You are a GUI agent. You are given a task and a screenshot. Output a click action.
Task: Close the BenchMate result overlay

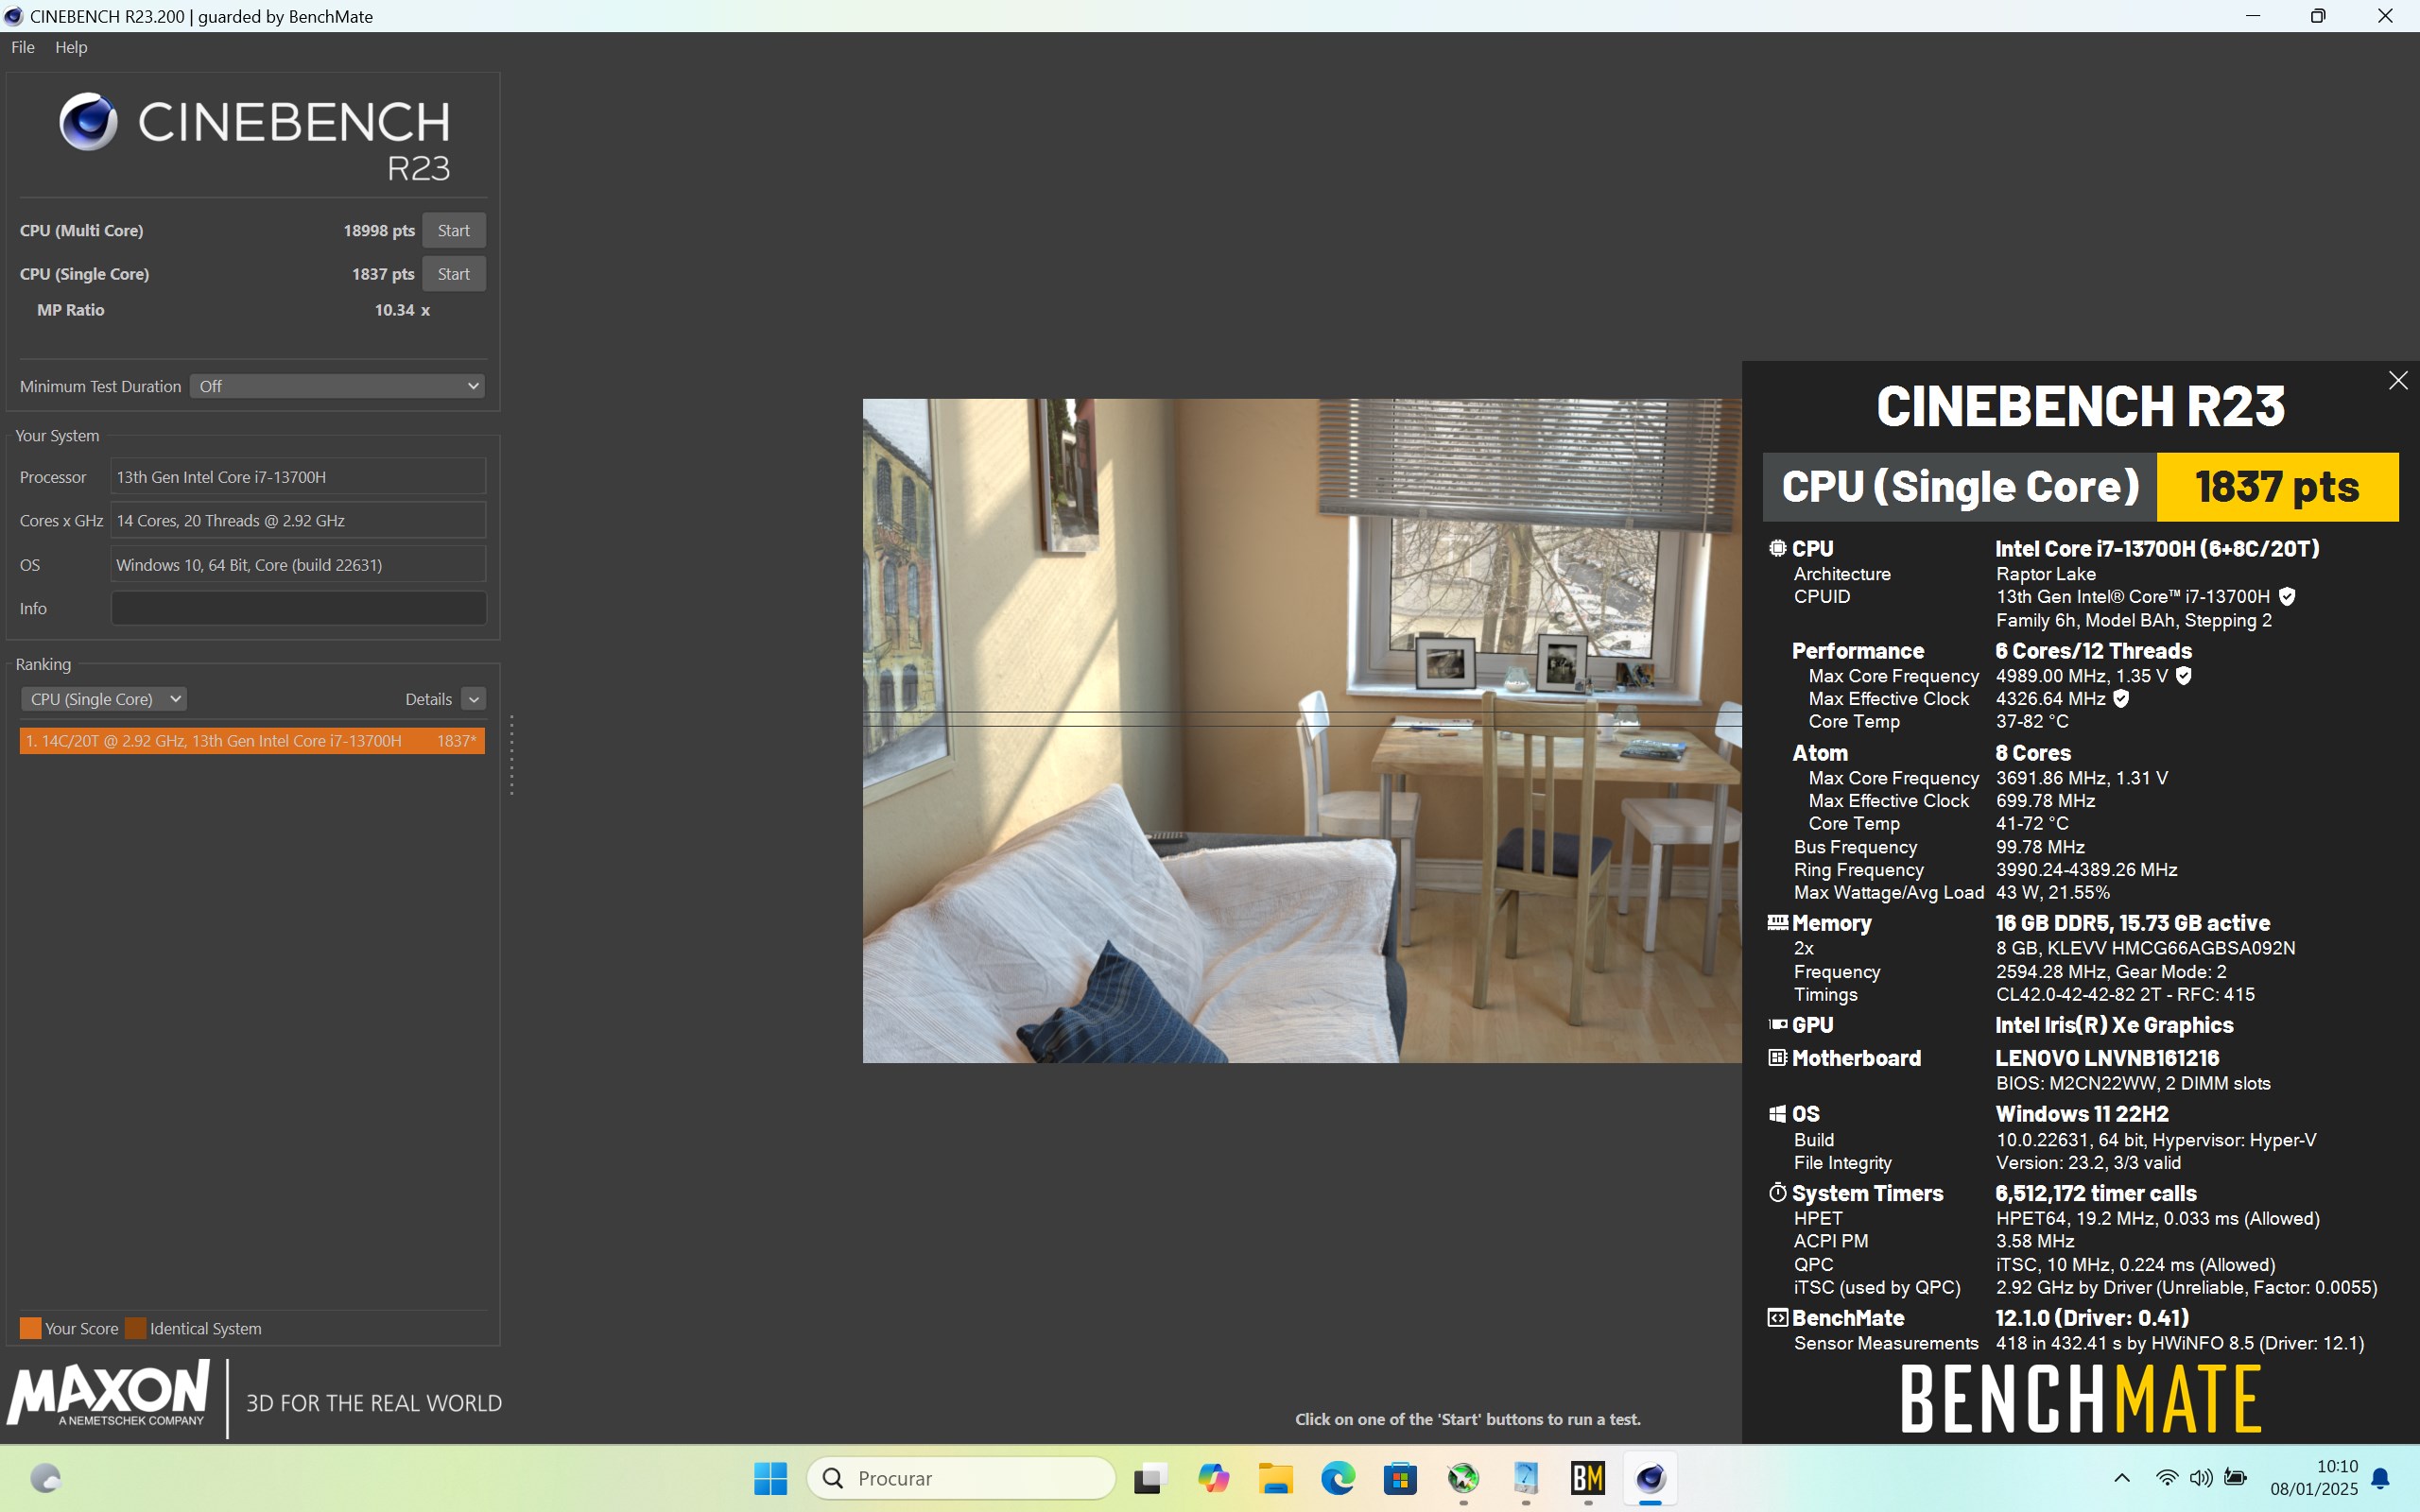click(2397, 381)
